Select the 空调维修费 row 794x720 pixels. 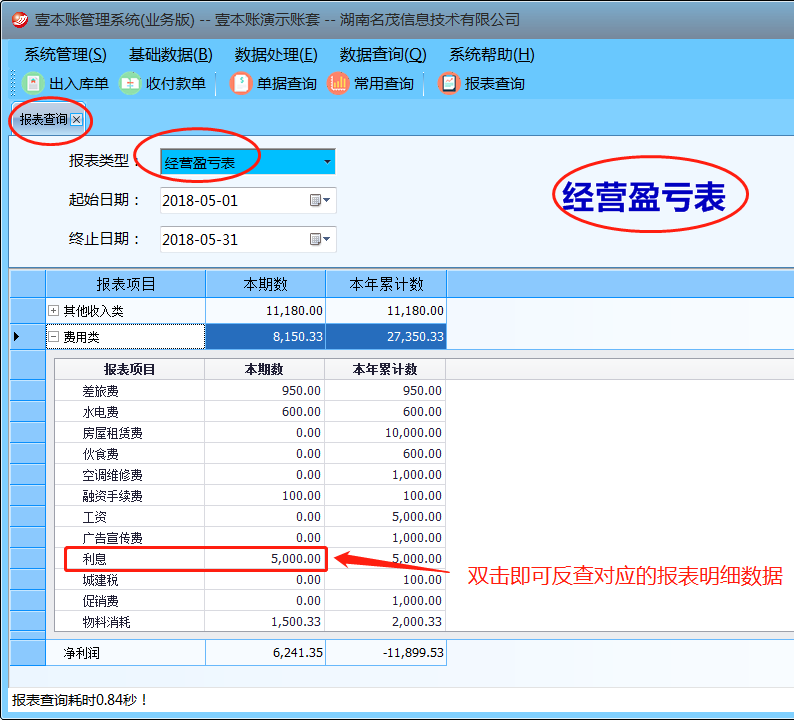(250, 475)
